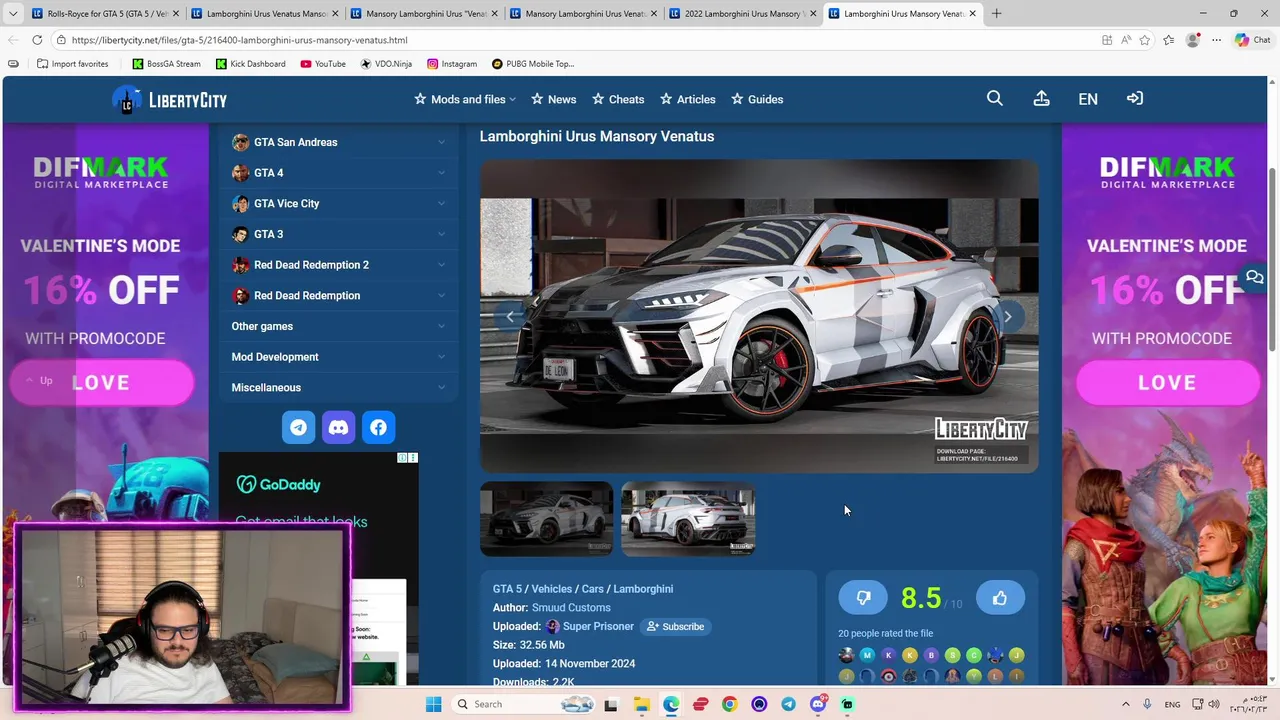Click the thumbs up like button

pos(1000,598)
